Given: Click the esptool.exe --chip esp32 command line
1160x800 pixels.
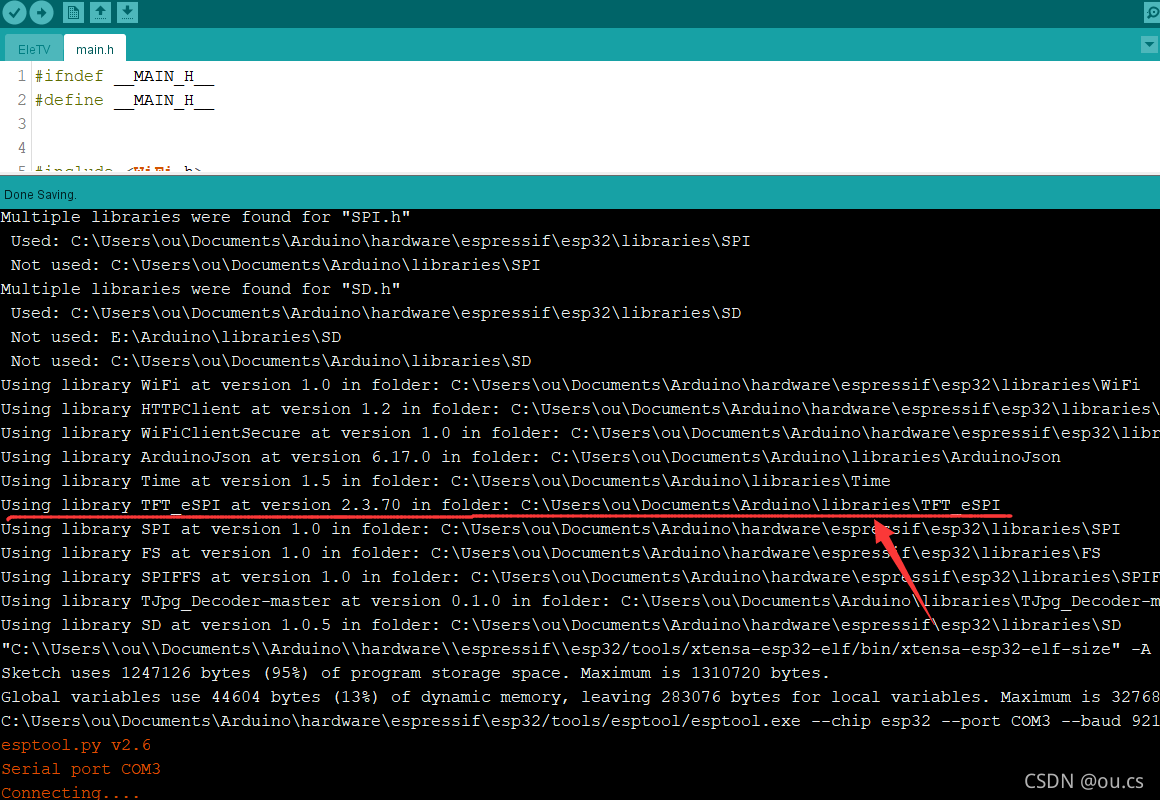Looking at the screenshot, I should 580,721.
